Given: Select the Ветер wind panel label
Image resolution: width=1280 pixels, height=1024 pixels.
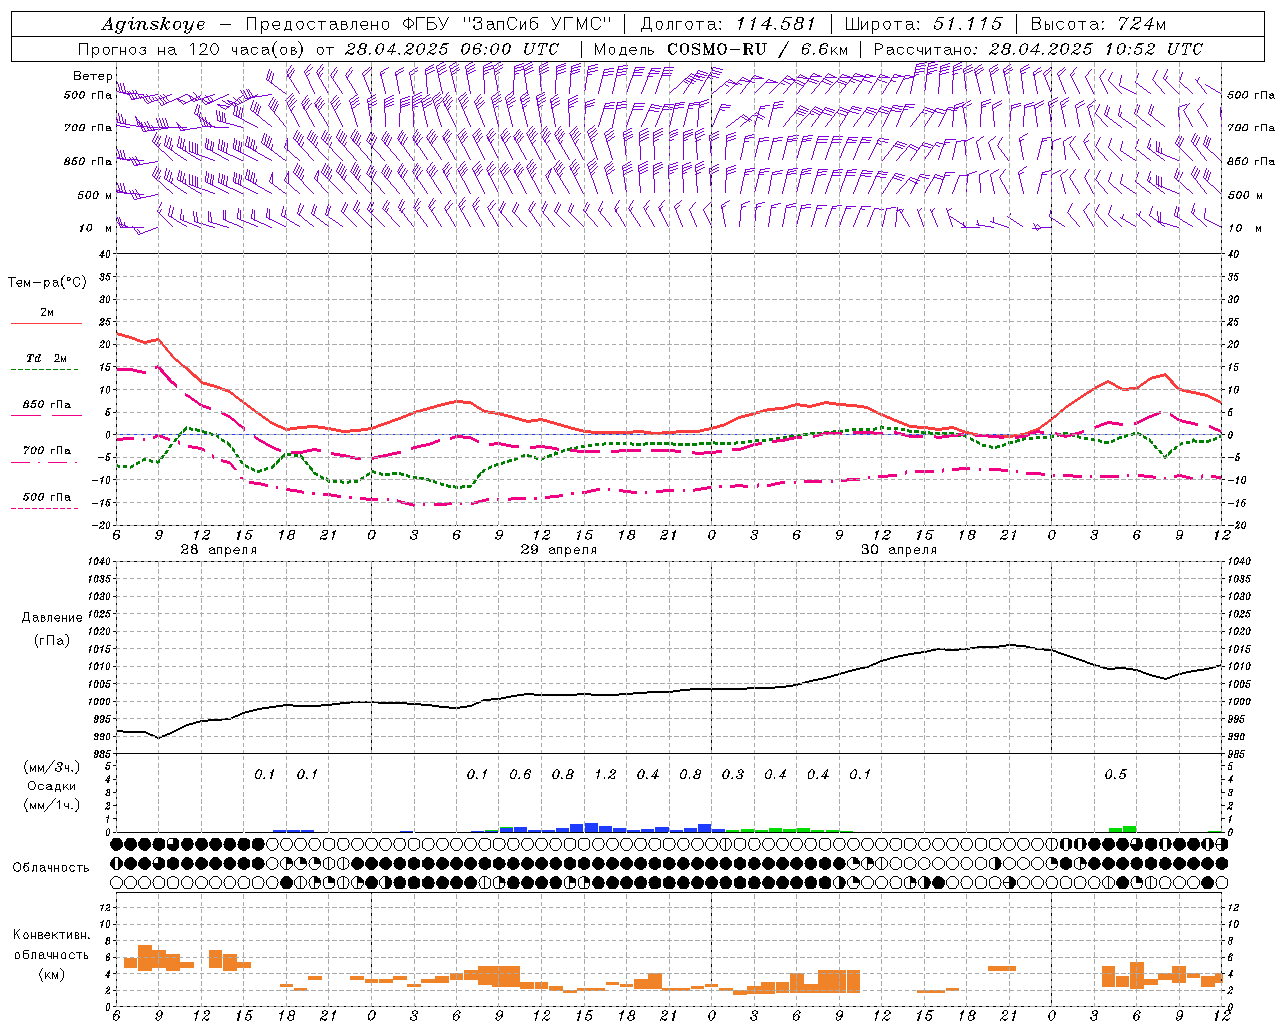Looking at the screenshot, I should point(93,76).
